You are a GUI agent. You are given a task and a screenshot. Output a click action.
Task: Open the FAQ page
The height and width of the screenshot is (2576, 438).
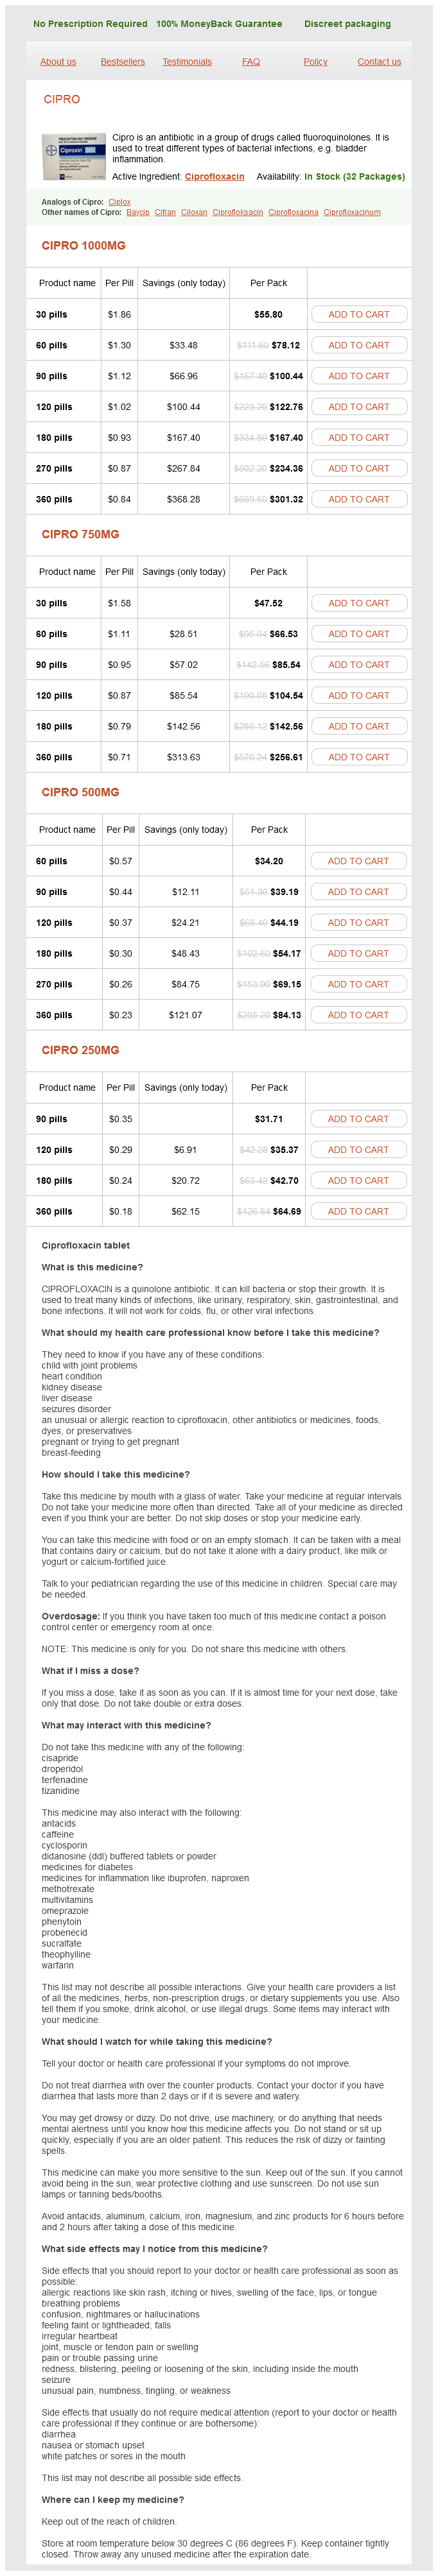click(x=251, y=62)
